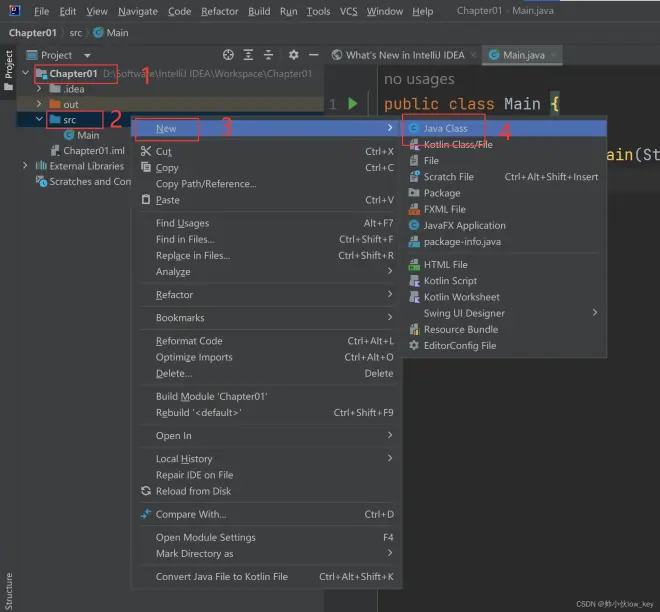Open the Project view dropdown arrow

[87, 55]
